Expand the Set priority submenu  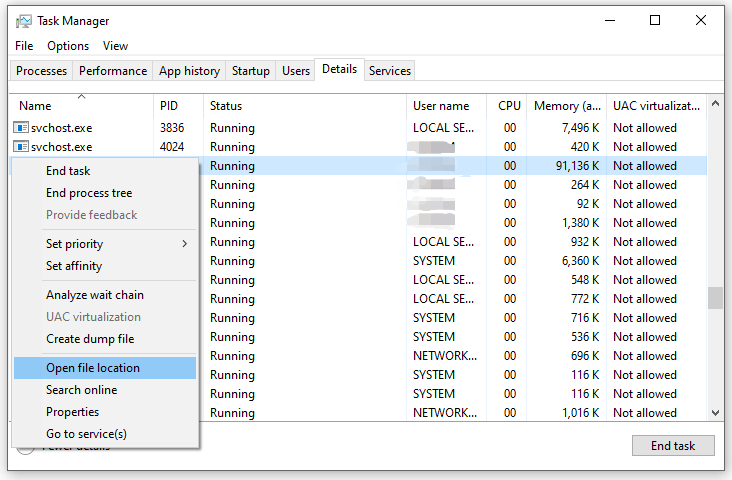coord(105,244)
